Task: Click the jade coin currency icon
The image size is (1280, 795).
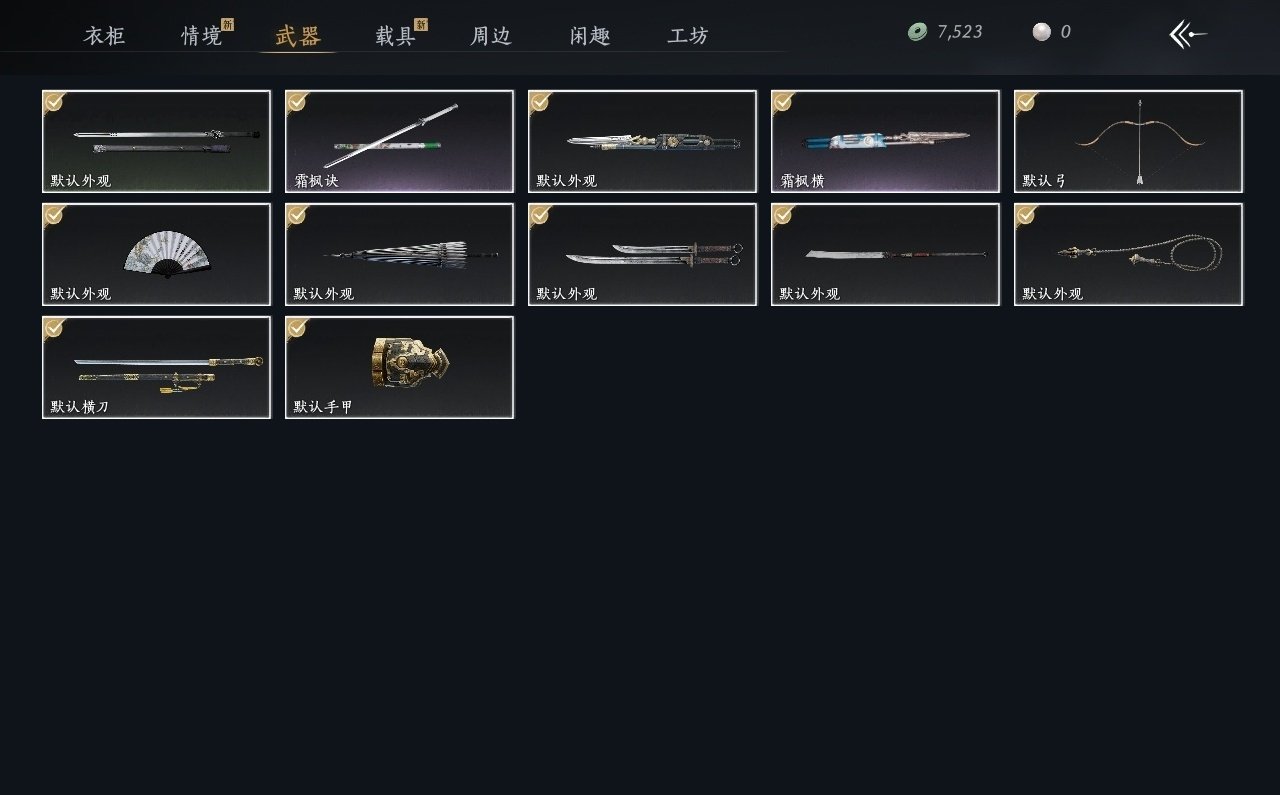Action: 917,32
